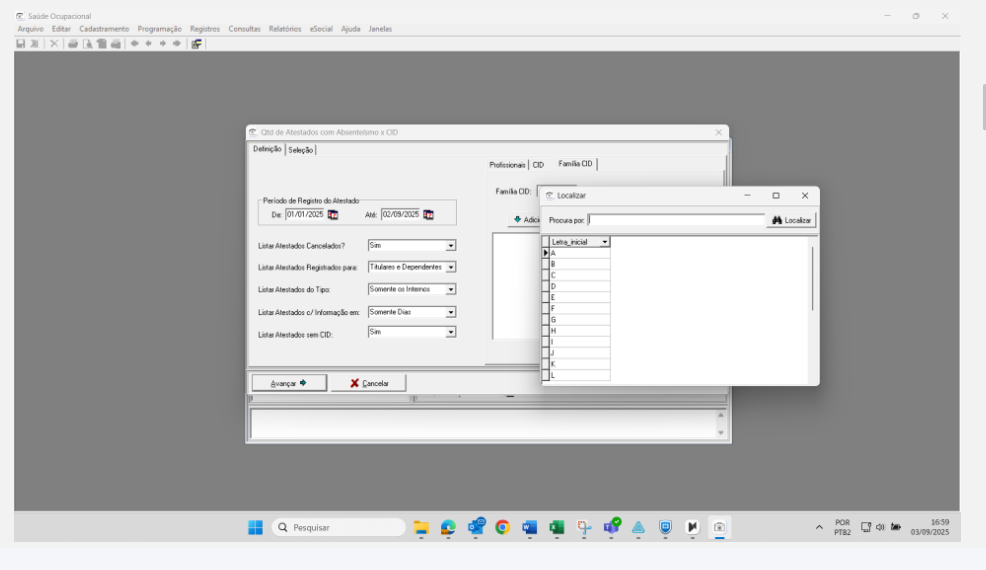The image size is (986, 570).
Task: Expand 'Listar Atestados do Tipo' dropdown
Action: pyautogui.click(x=450, y=289)
